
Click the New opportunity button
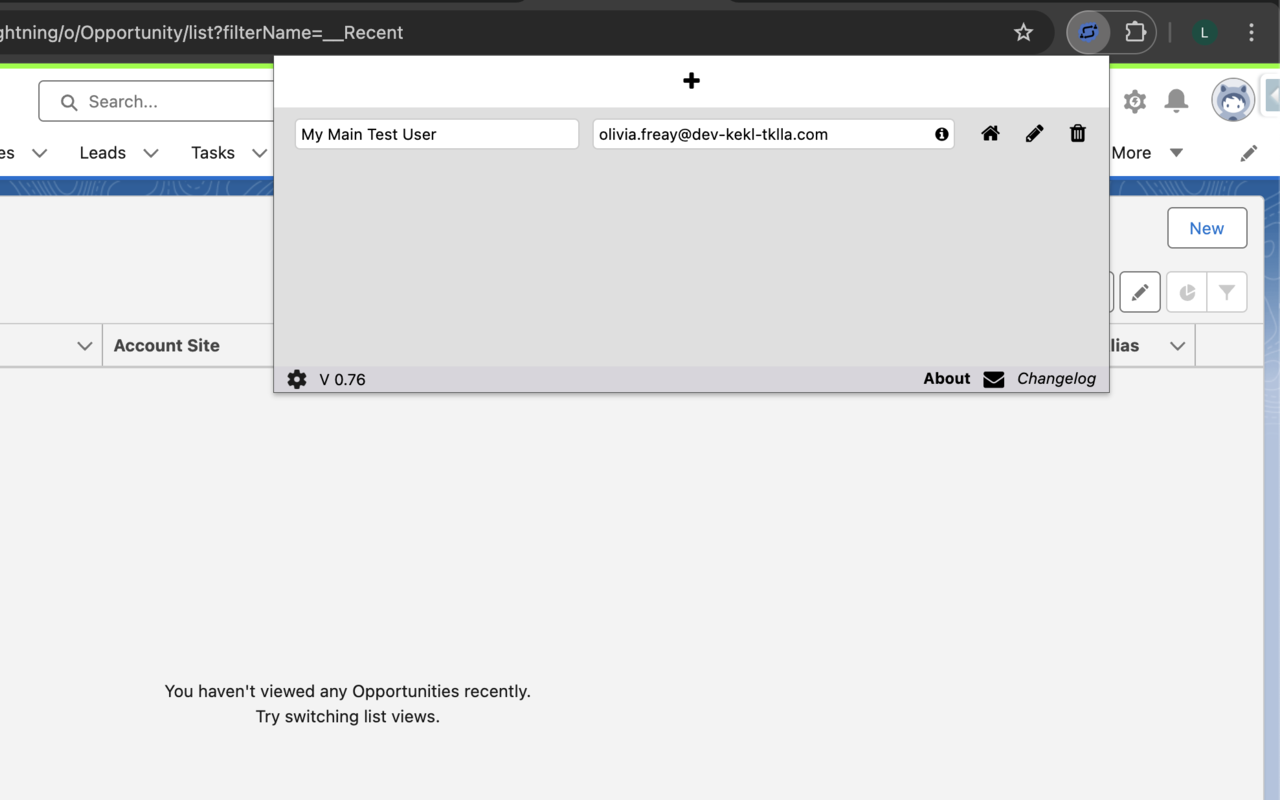click(x=1207, y=228)
